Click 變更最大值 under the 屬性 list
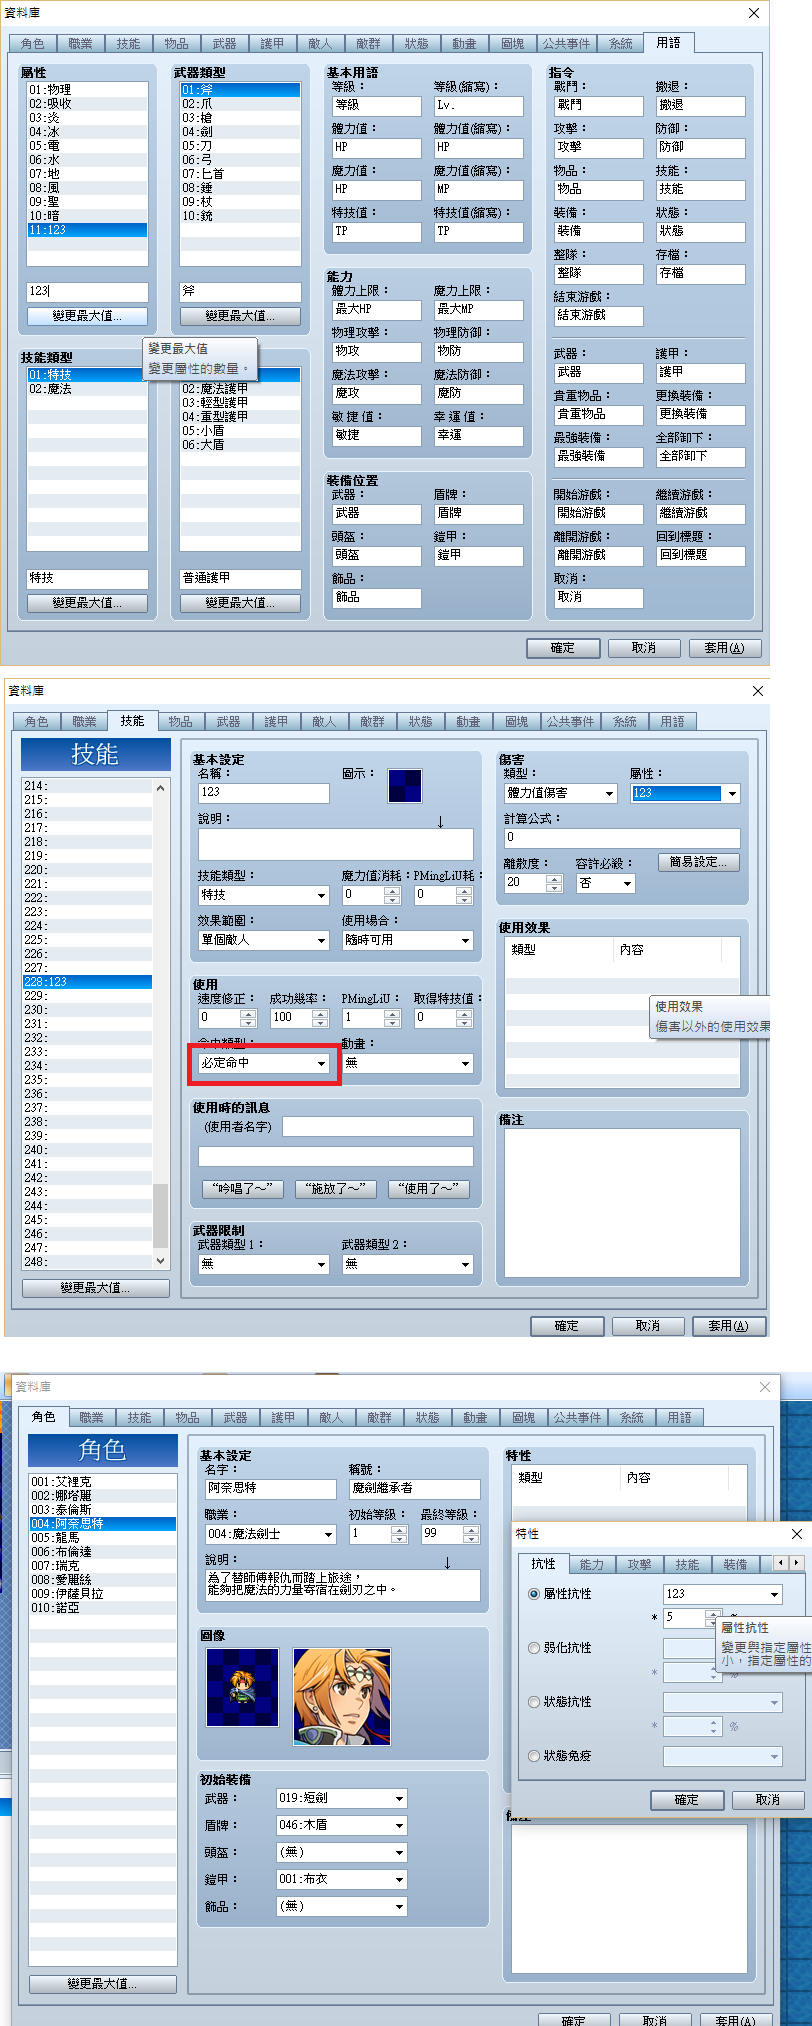This screenshot has width=812, height=2026. (x=87, y=316)
